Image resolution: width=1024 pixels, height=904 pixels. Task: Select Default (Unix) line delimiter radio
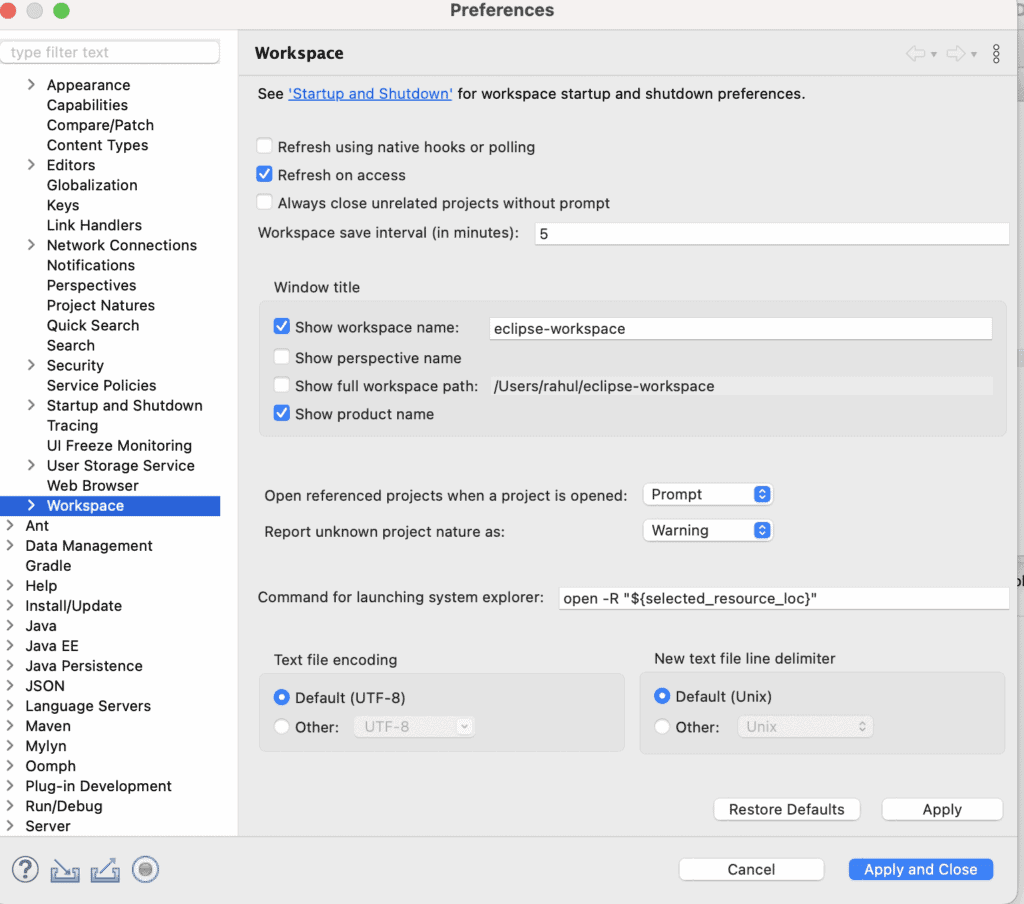coord(662,696)
